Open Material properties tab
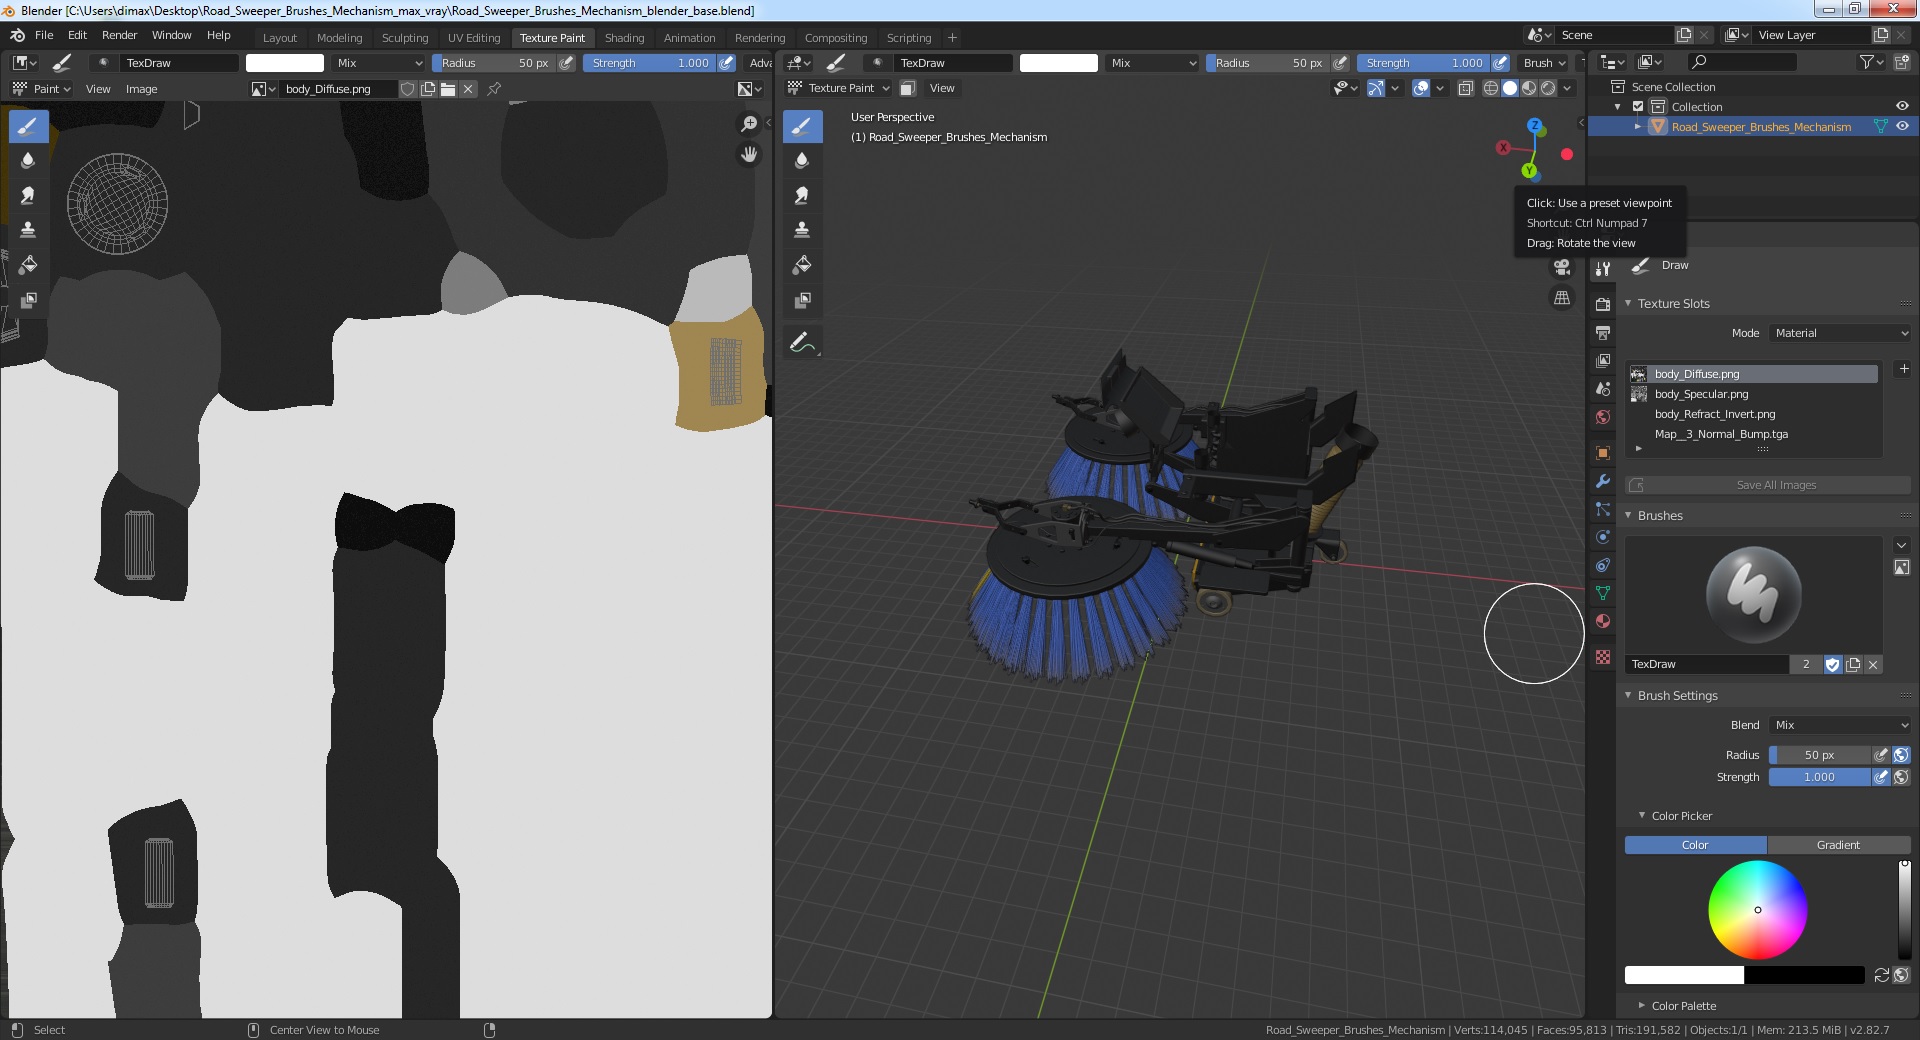Viewport: 1920px width, 1040px height. (x=1603, y=621)
